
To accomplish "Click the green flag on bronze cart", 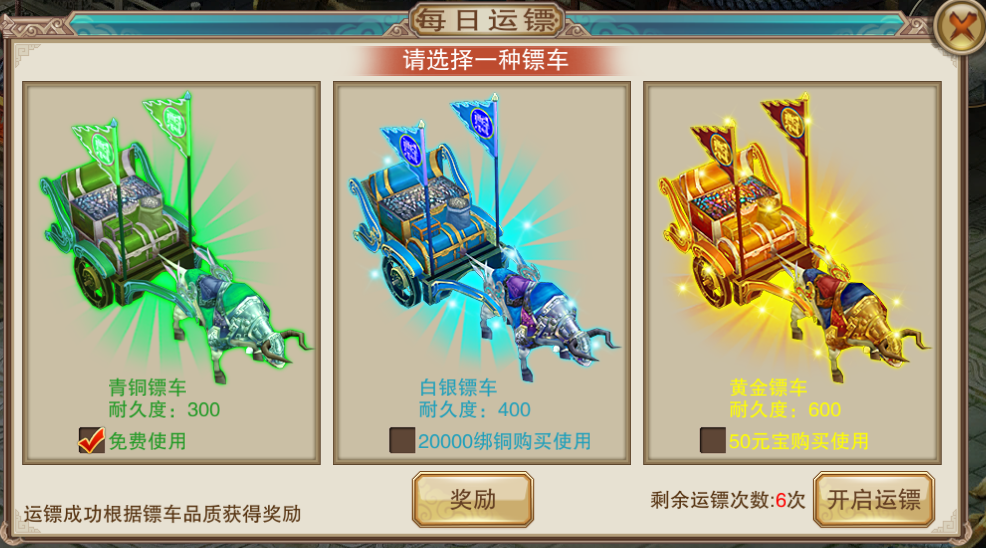I will pyautogui.click(x=169, y=121).
